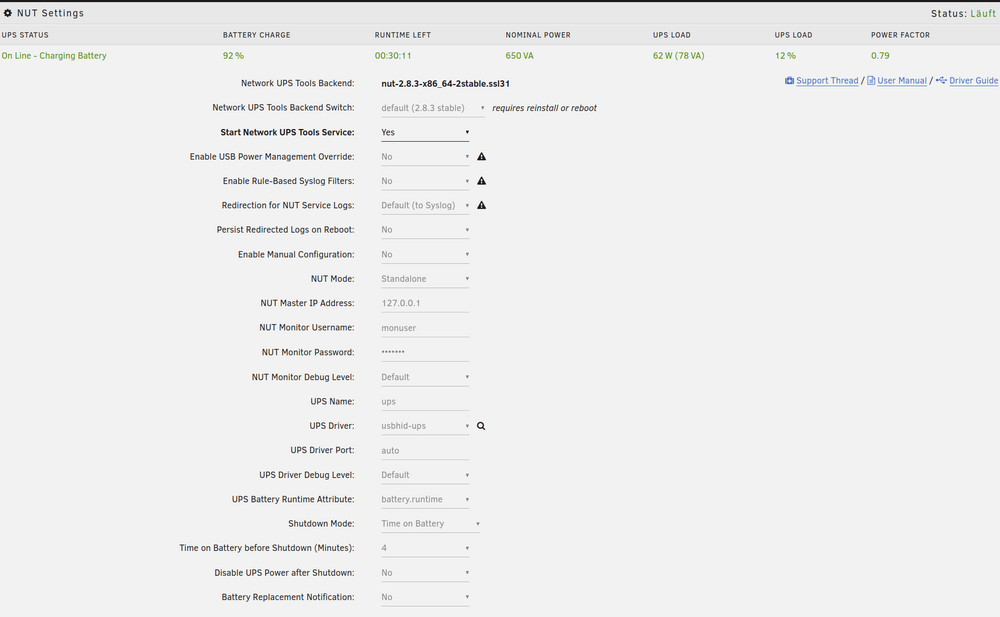Open Time on Battery before Shutdown dropdown
The width and height of the screenshot is (1000, 617).
[x=425, y=547]
